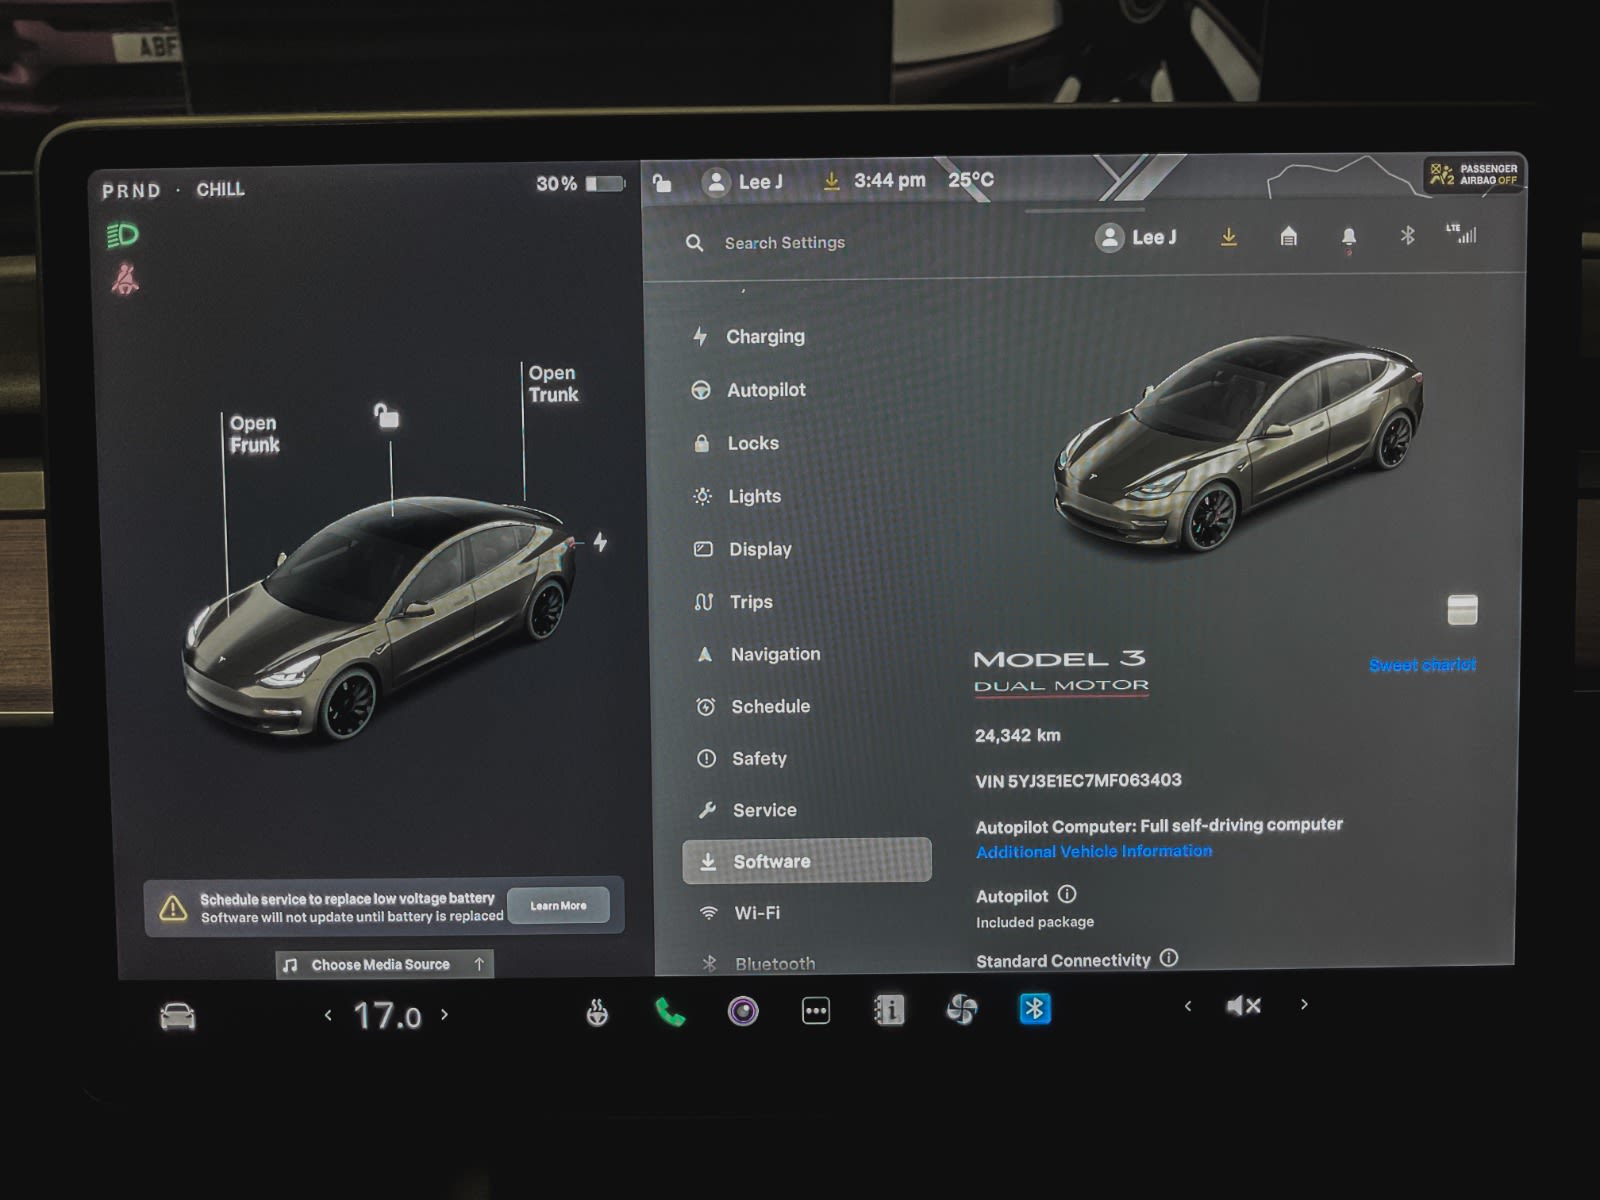Tap Open Frunk label
This screenshot has width=1600, height=1200.
pos(254,434)
